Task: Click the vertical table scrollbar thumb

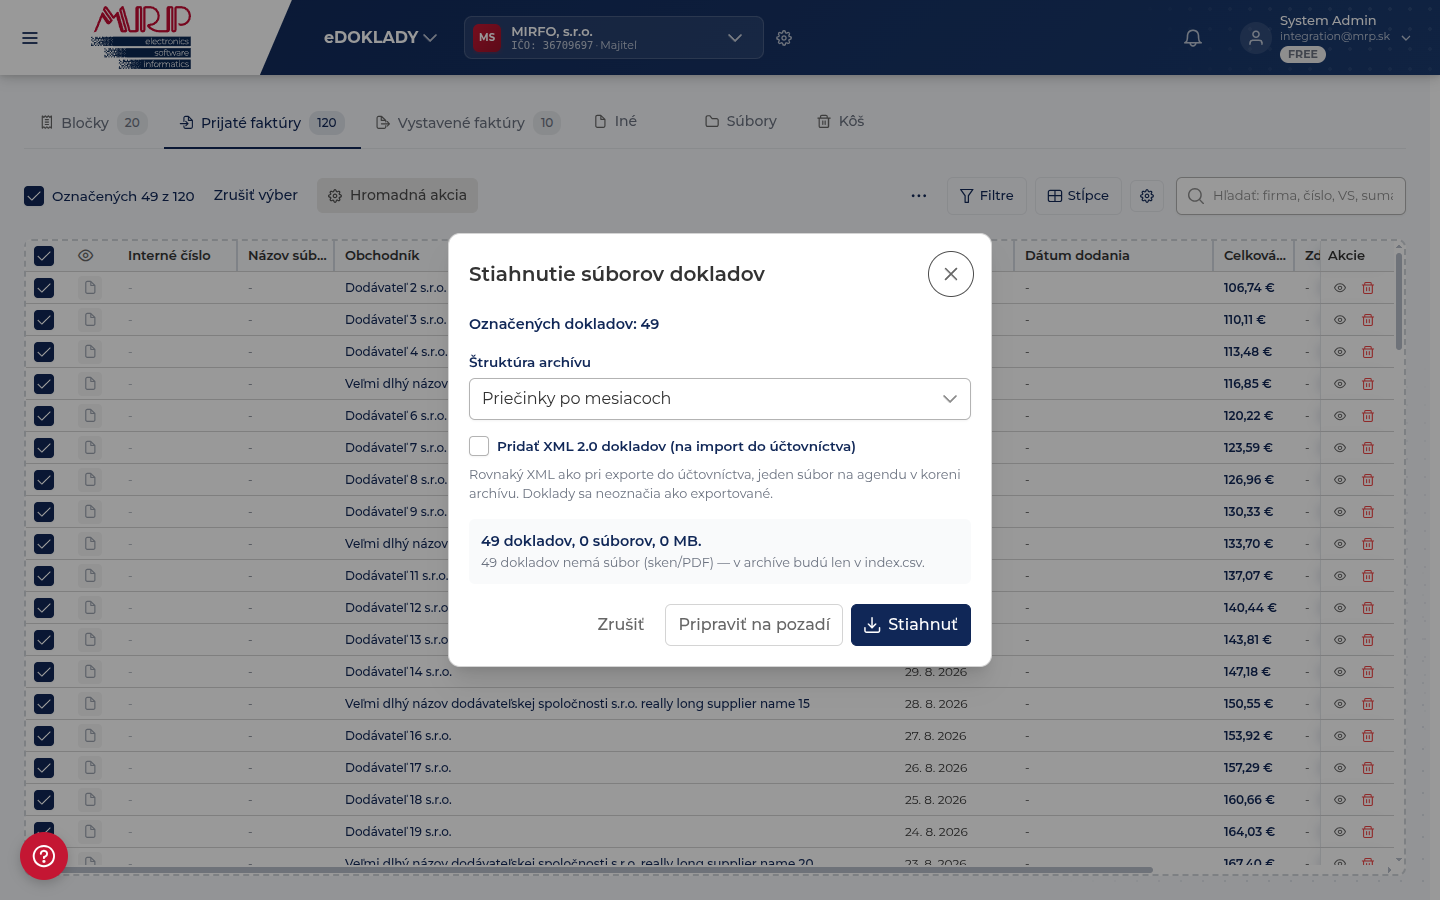Action: 1399,300
